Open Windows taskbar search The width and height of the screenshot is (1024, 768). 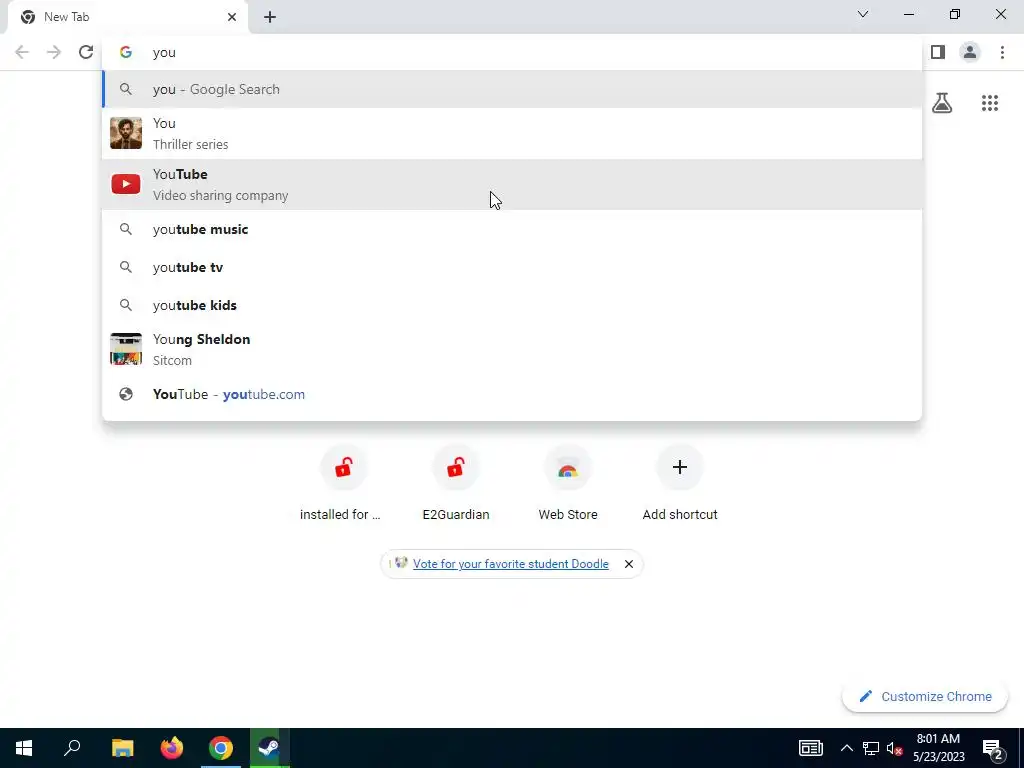pos(72,748)
